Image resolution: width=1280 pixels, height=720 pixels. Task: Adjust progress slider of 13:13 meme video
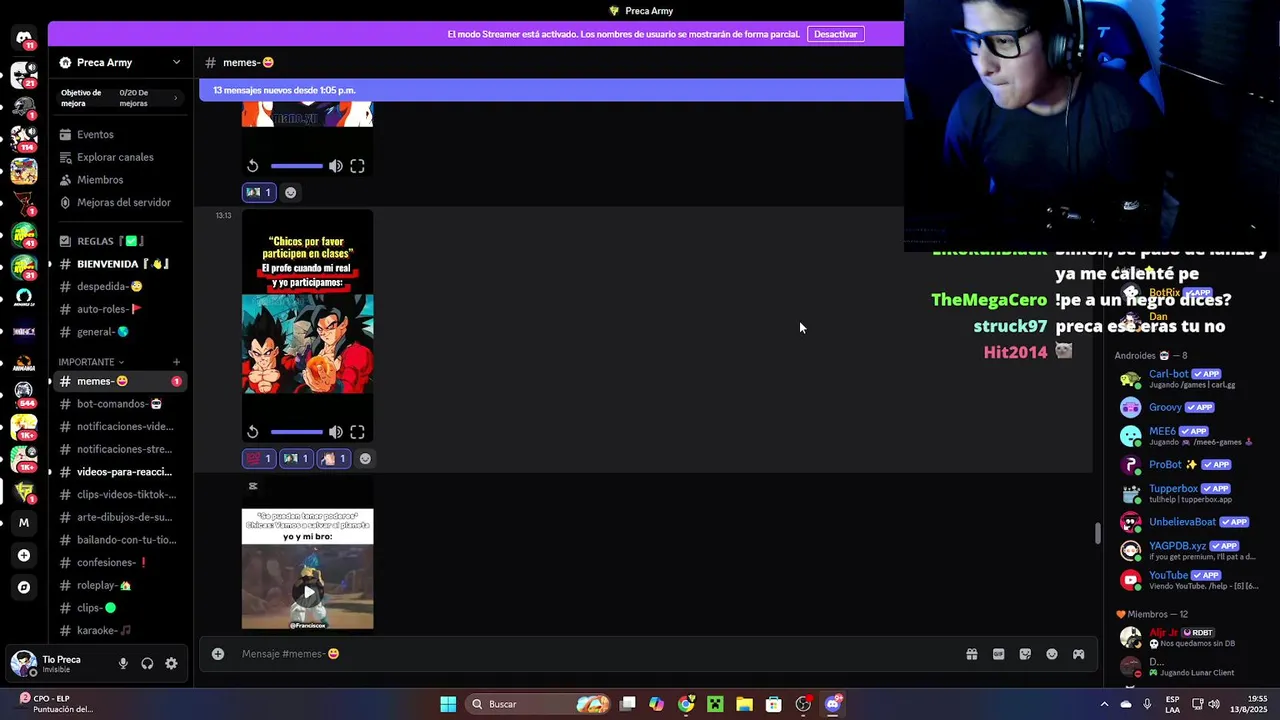click(x=297, y=432)
